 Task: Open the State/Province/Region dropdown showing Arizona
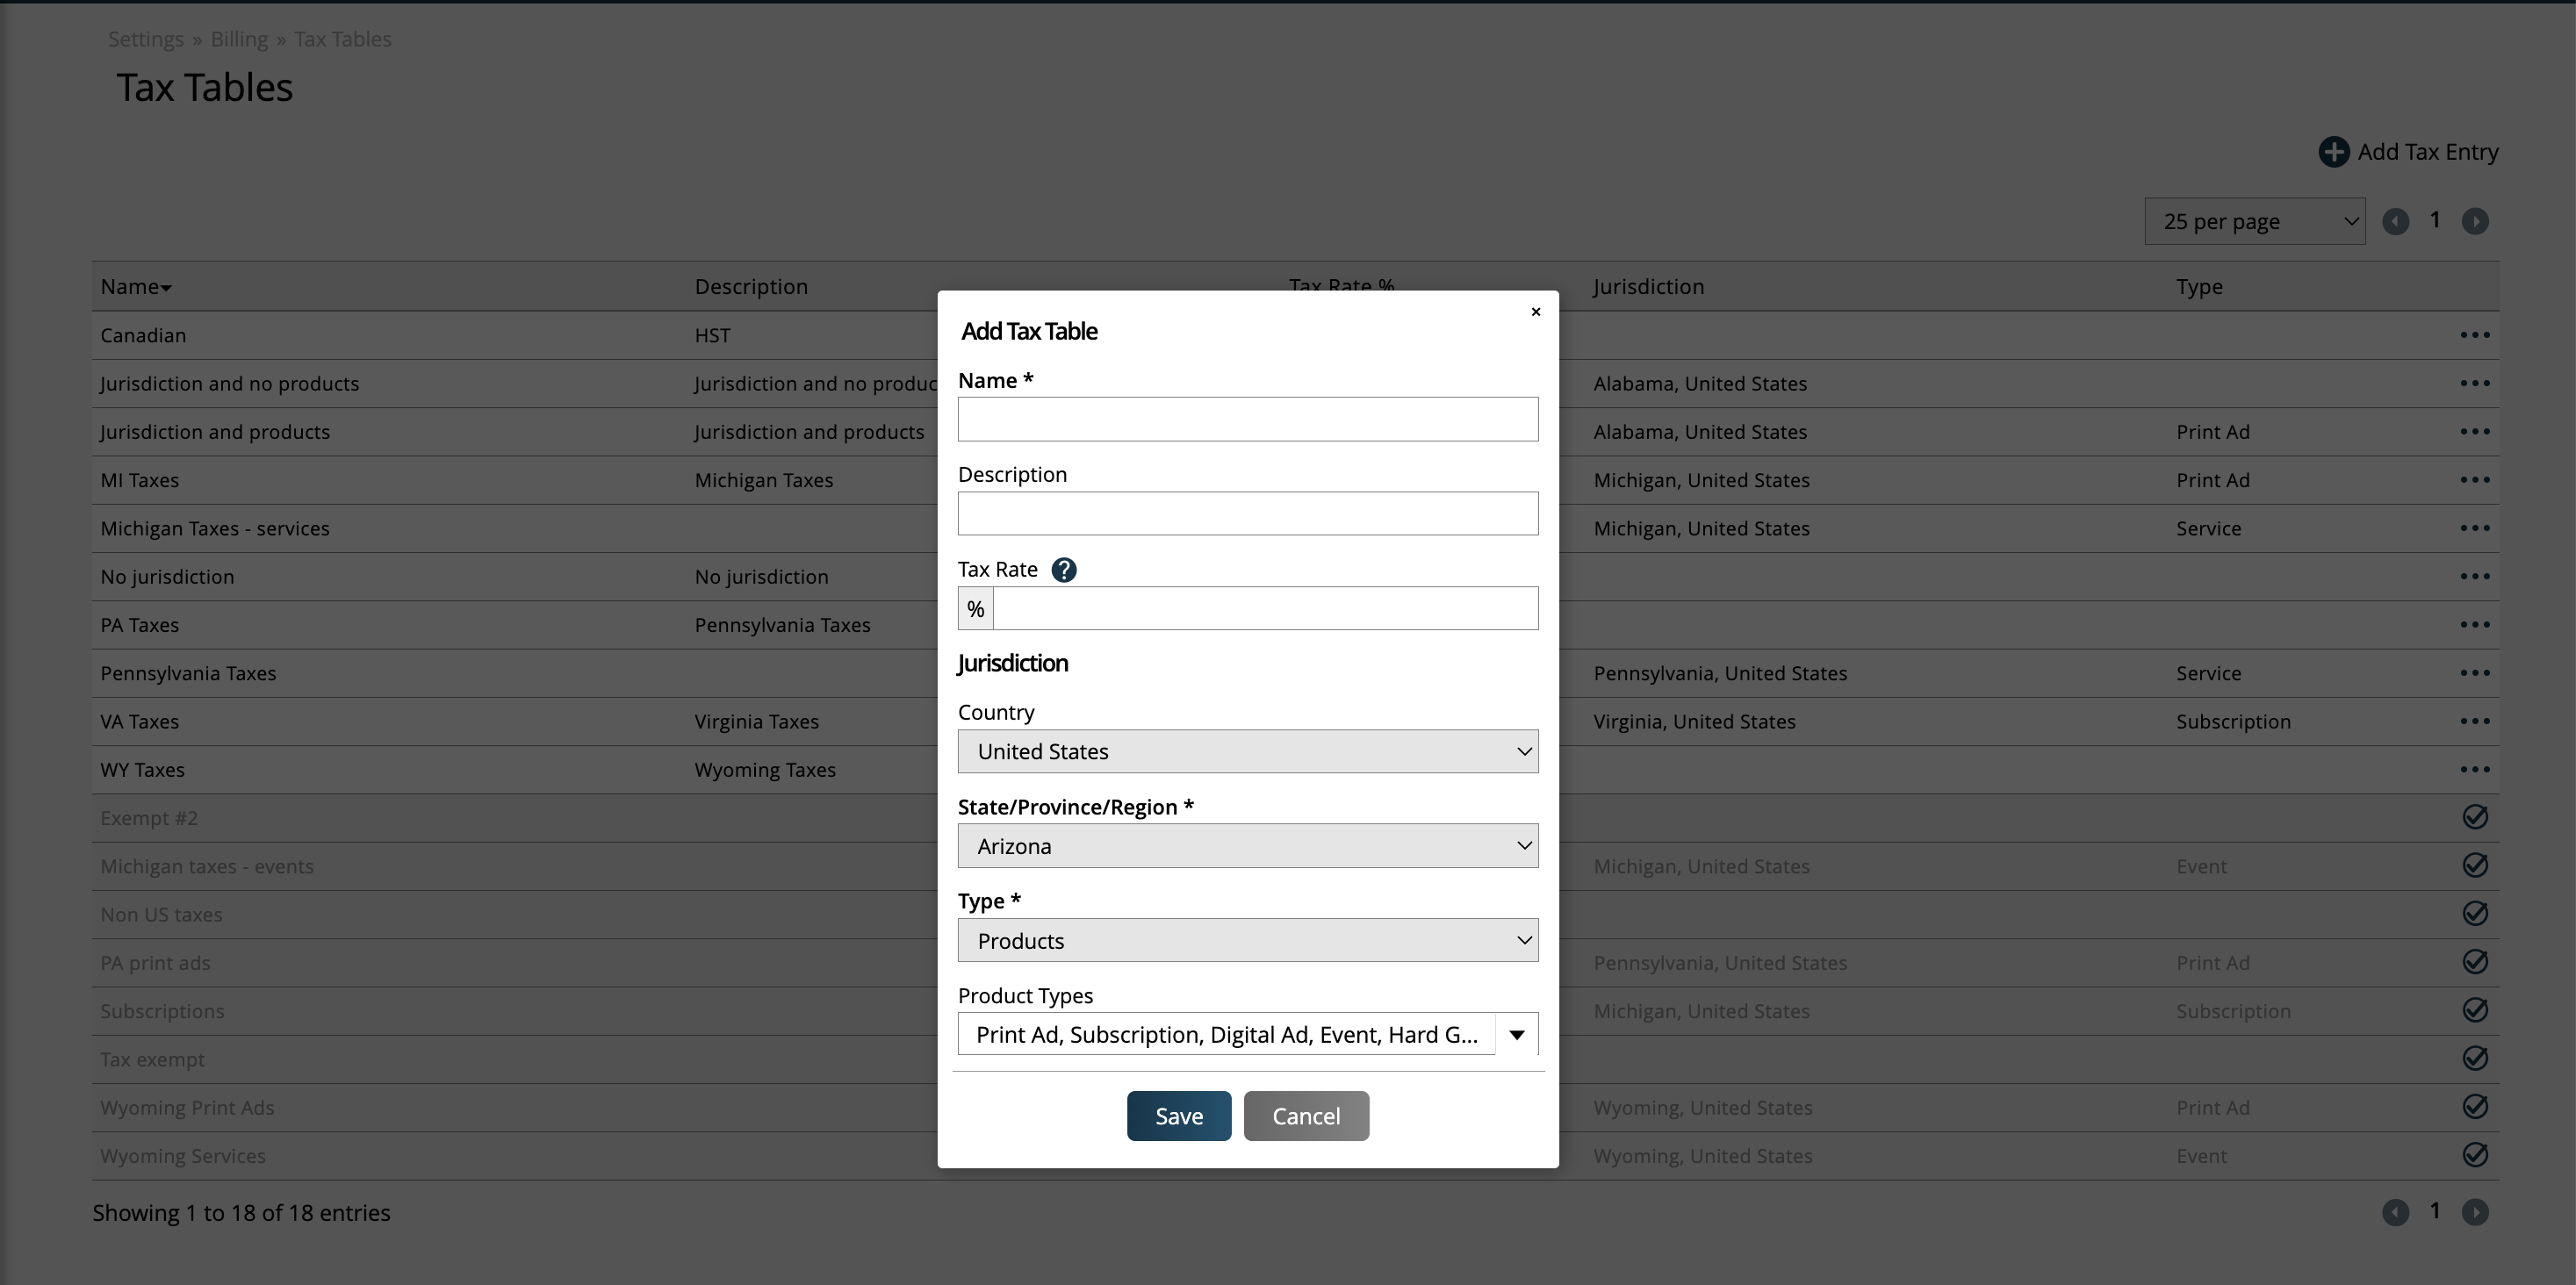(x=1247, y=846)
